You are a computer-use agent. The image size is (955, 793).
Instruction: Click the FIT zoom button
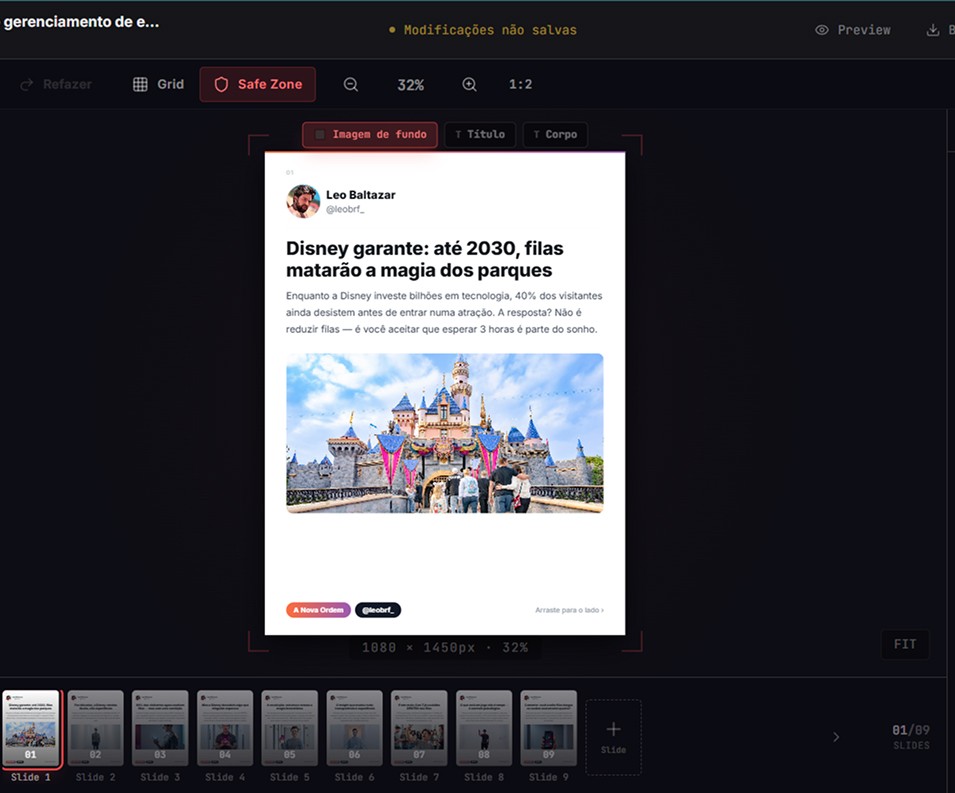(904, 644)
